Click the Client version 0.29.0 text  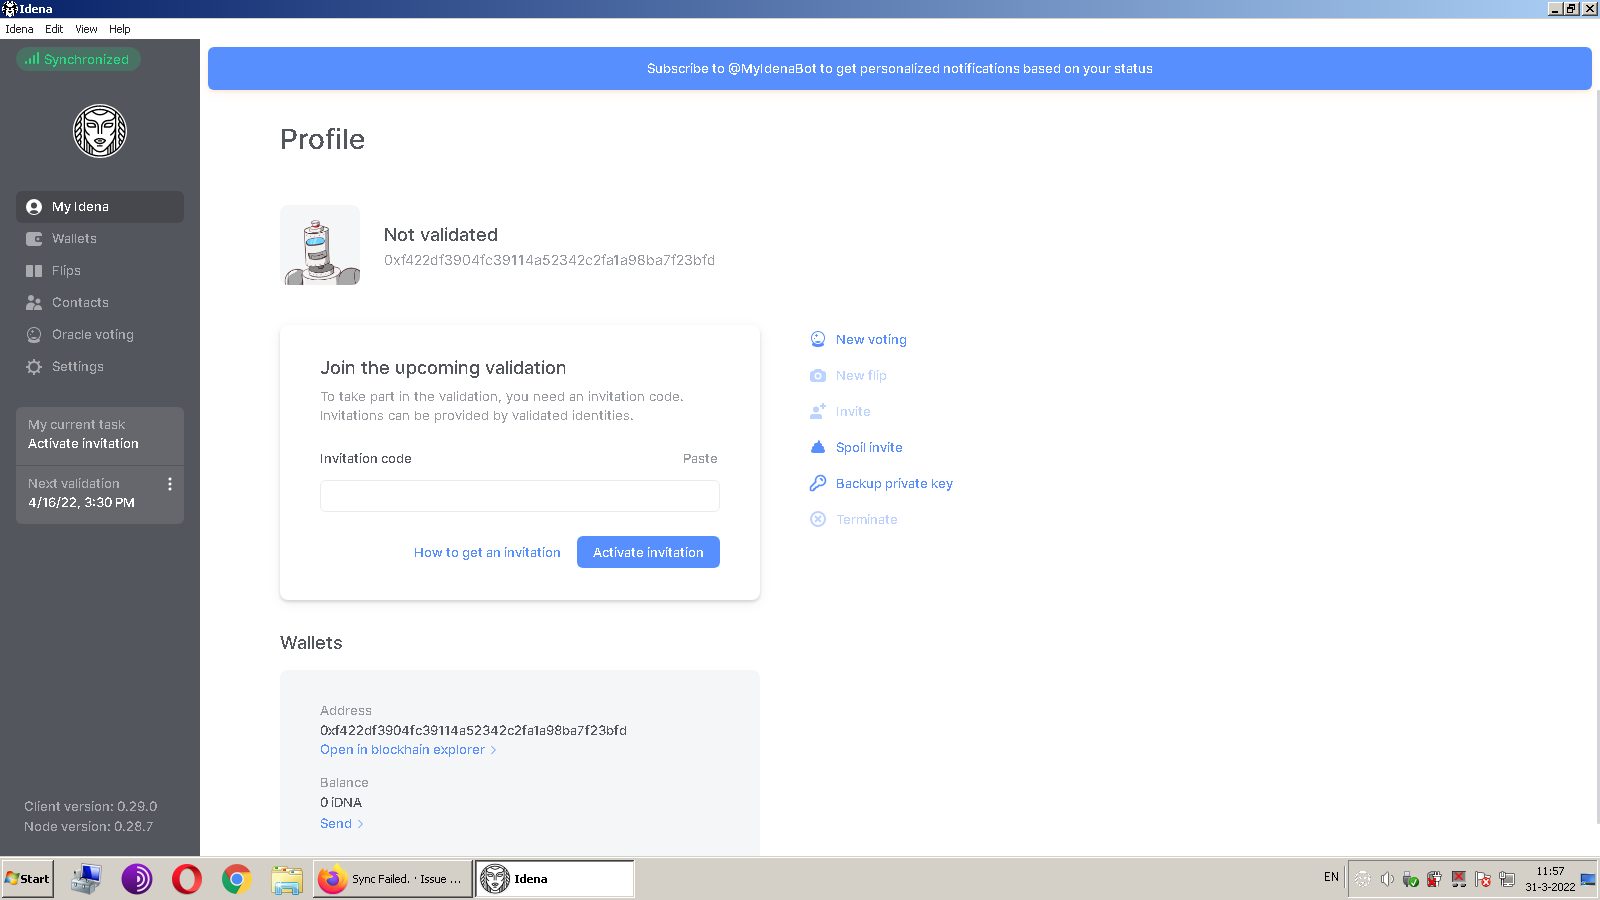click(x=91, y=806)
